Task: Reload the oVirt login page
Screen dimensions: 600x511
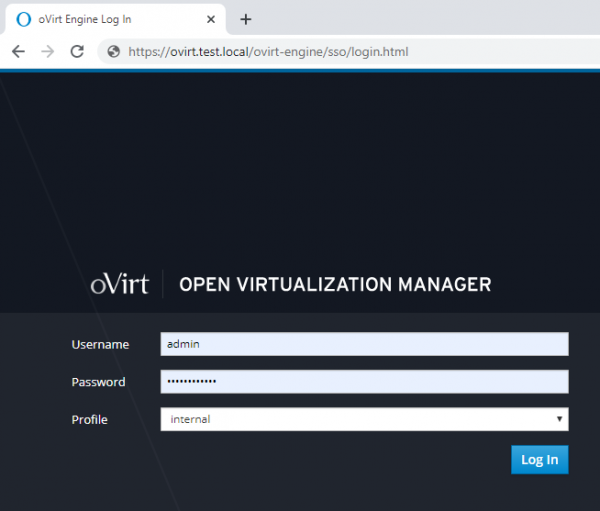Action: 78,52
